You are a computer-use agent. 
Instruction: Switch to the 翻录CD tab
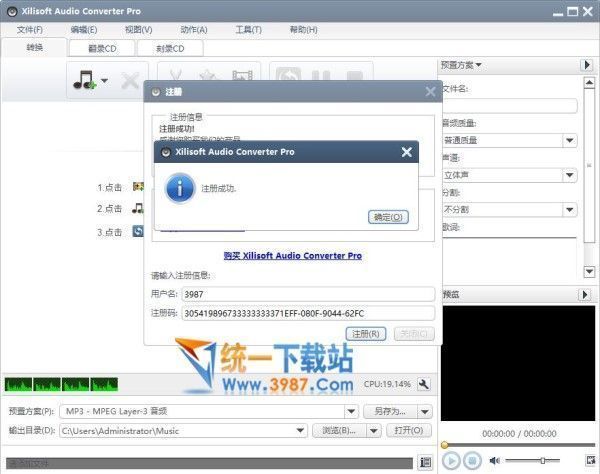[103, 48]
